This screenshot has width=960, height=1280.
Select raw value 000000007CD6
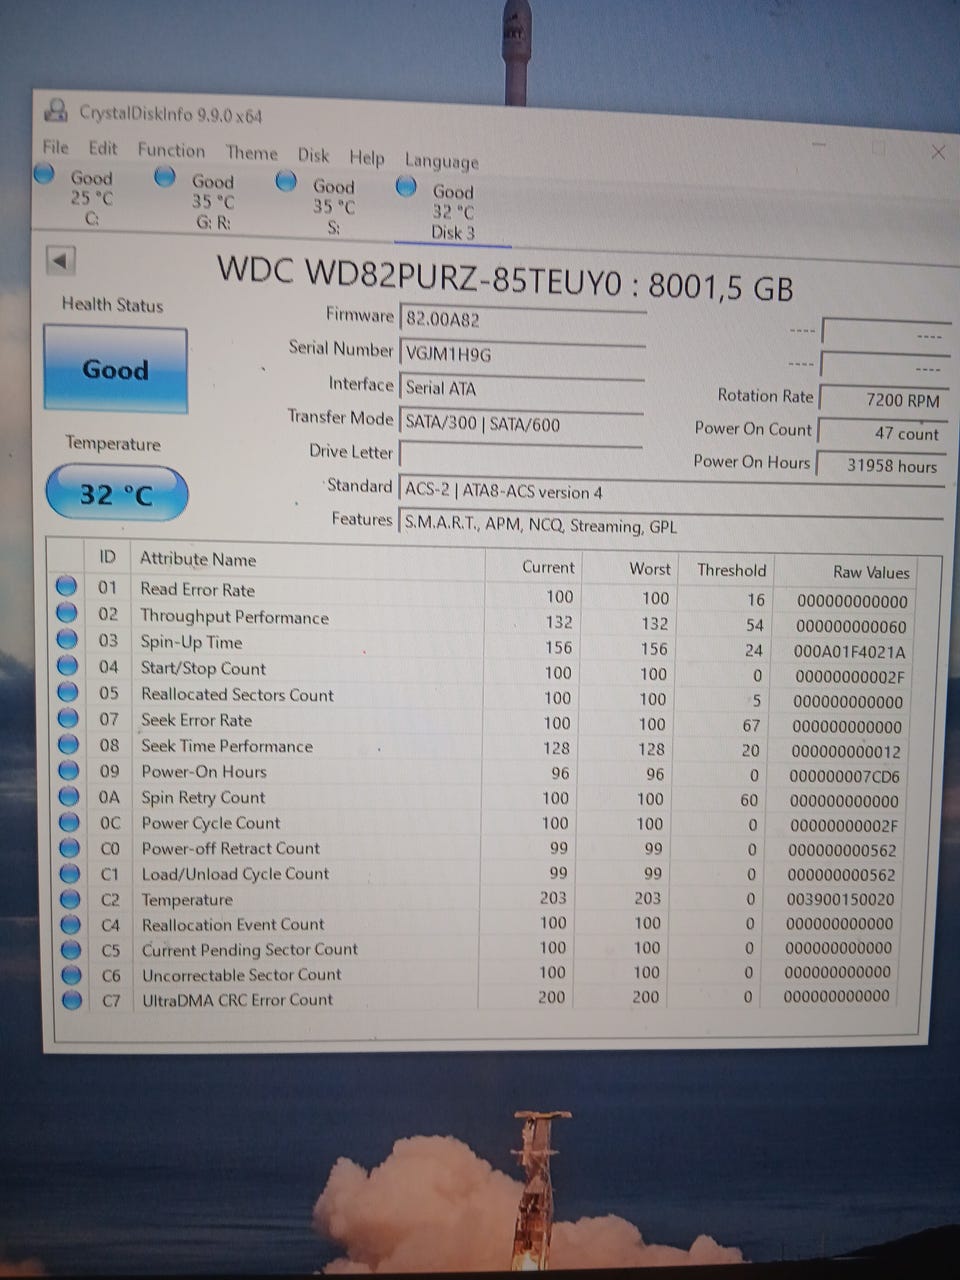click(x=845, y=776)
